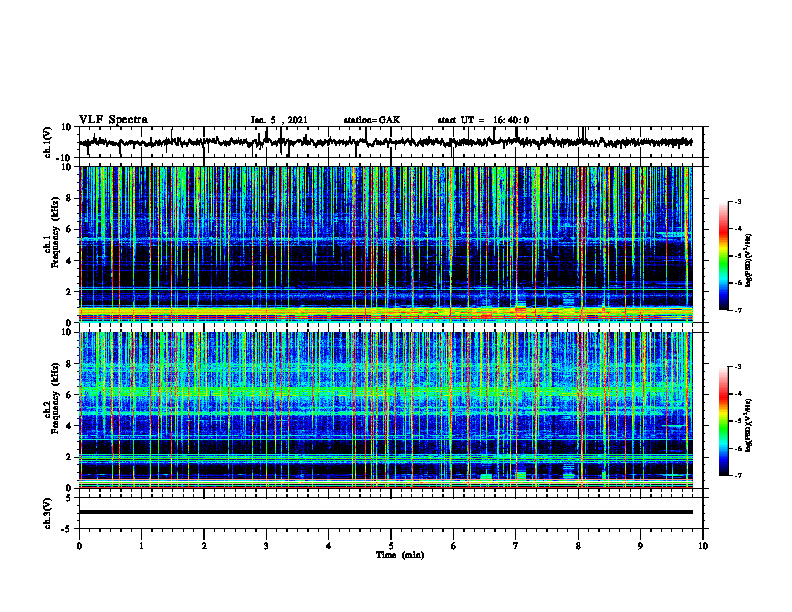This screenshot has width=792, height=612.
Task: Click the 'ch.1(V)' waveform axis label
Action: click(x=48, y=142)
